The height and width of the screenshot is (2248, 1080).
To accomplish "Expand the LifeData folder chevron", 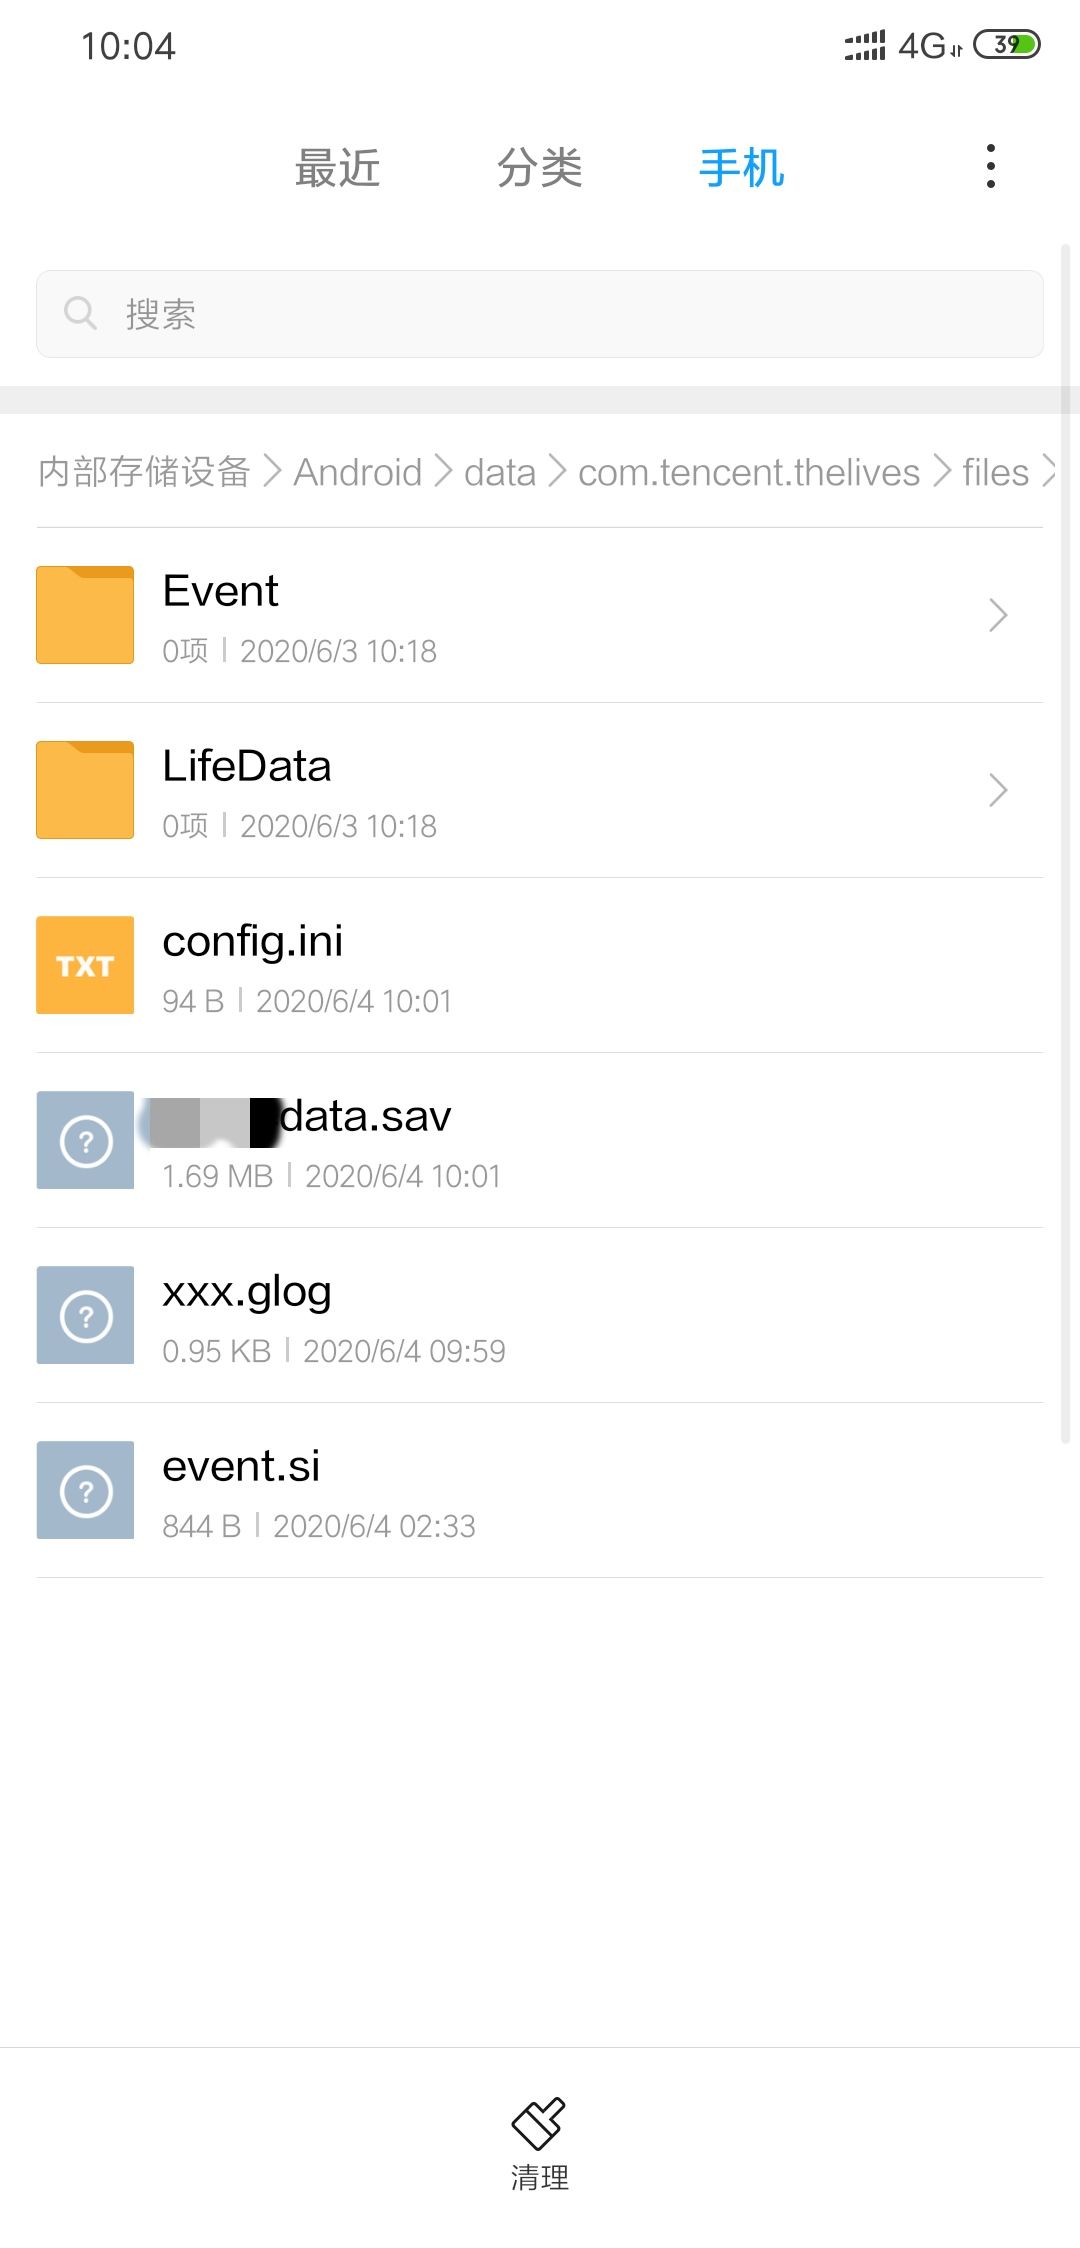I will (997, 790).
